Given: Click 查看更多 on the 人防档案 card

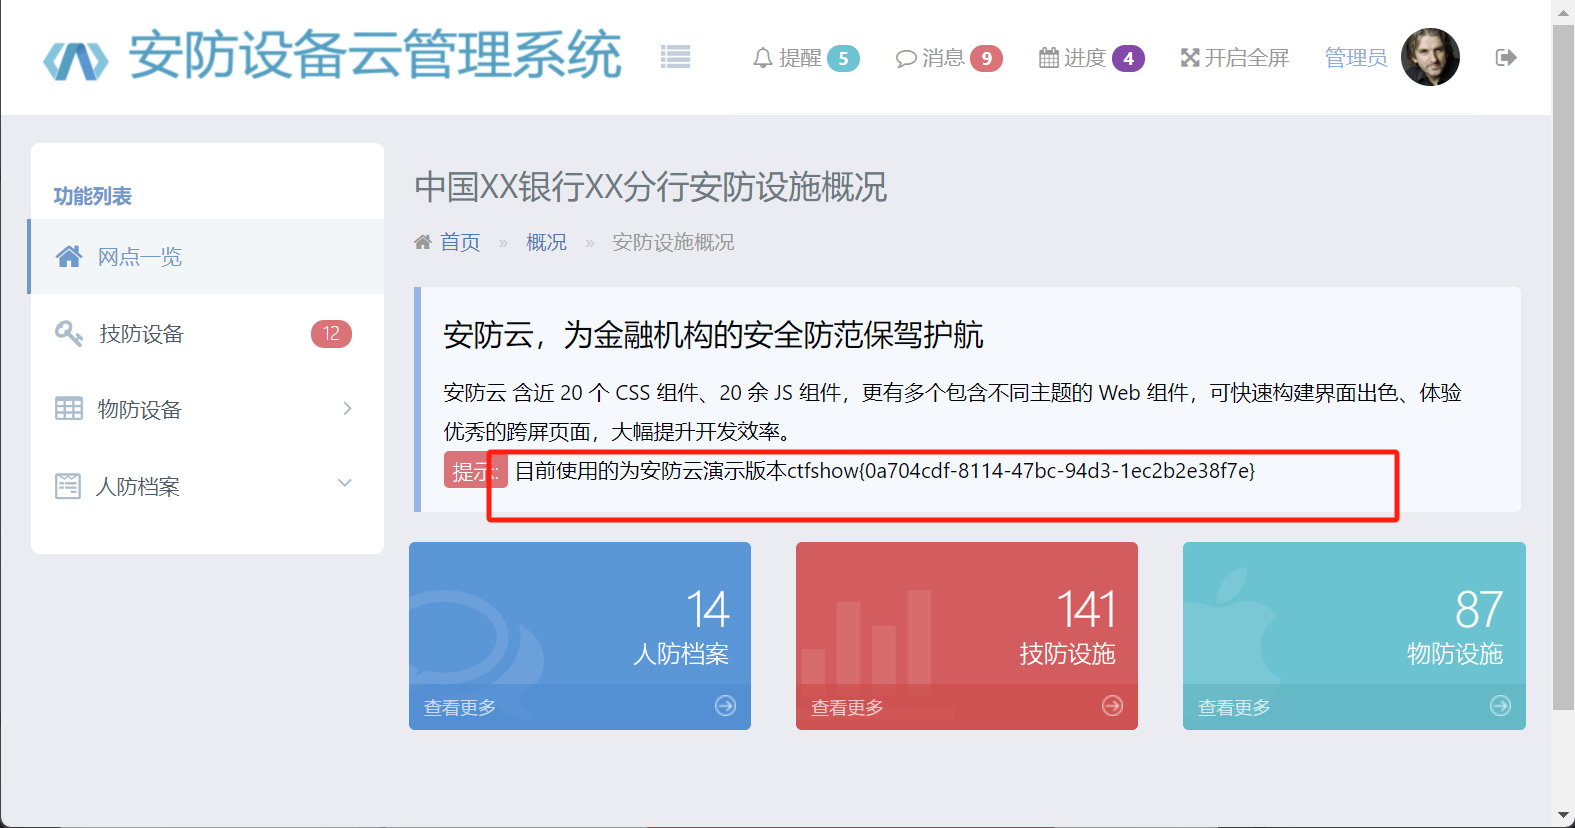Looking at the screenshot, I should (460, 708).
